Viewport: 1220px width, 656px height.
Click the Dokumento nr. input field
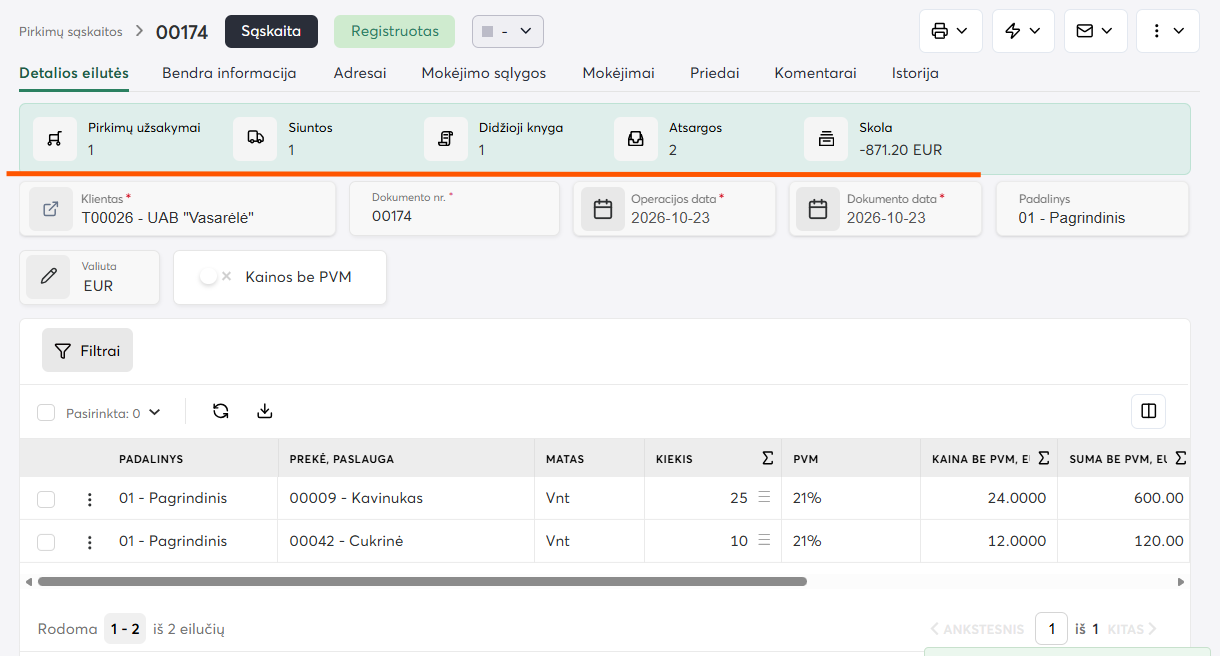pos(454,209)
